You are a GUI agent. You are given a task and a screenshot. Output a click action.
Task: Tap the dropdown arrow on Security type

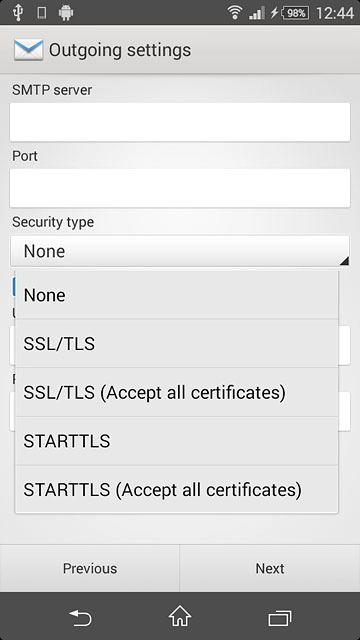pyautogui.click(x=344, y=260)
